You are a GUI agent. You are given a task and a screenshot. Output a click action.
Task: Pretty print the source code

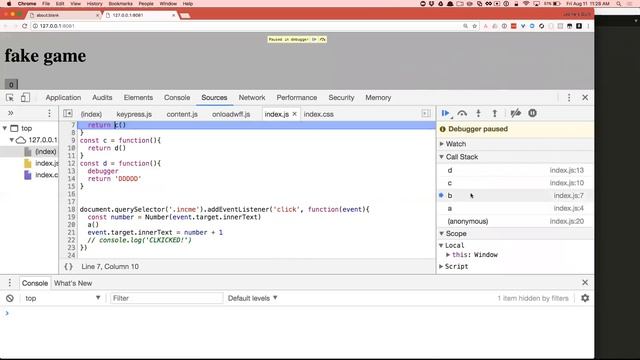[69, 267]
